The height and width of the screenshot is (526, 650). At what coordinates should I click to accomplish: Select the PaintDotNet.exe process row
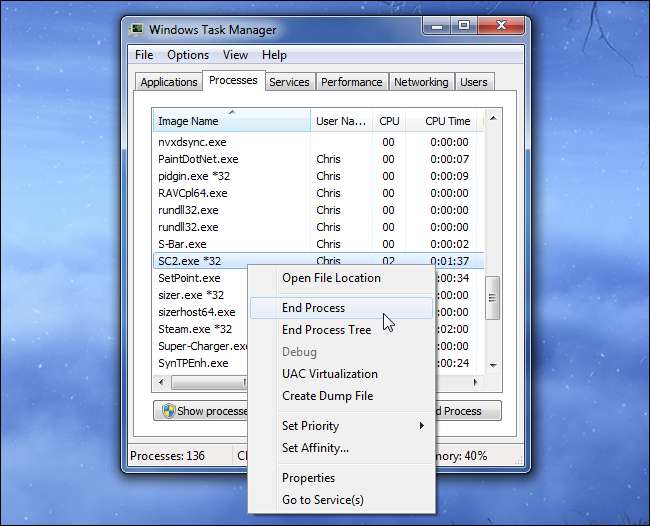[318, 159]
